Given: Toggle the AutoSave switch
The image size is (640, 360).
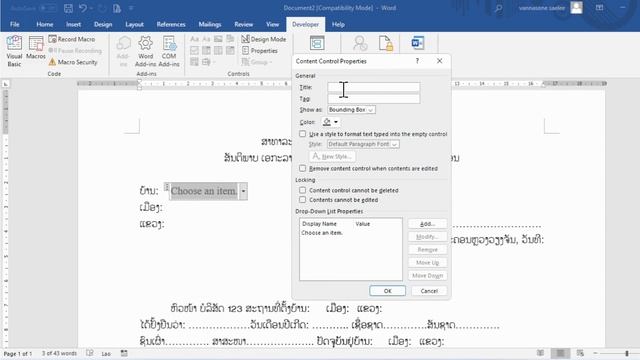Looking at the screenshot, I should (47, 8).
